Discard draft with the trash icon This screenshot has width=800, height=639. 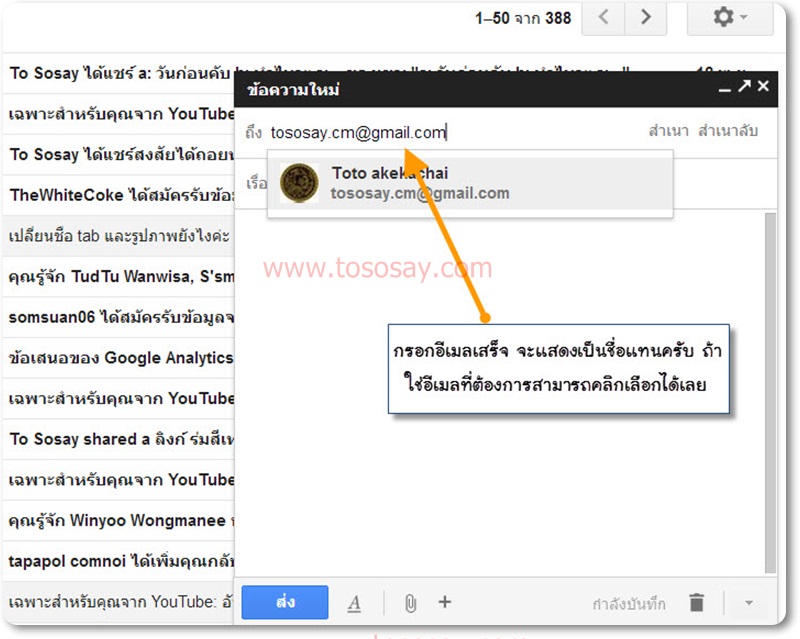tap(697, 603)
